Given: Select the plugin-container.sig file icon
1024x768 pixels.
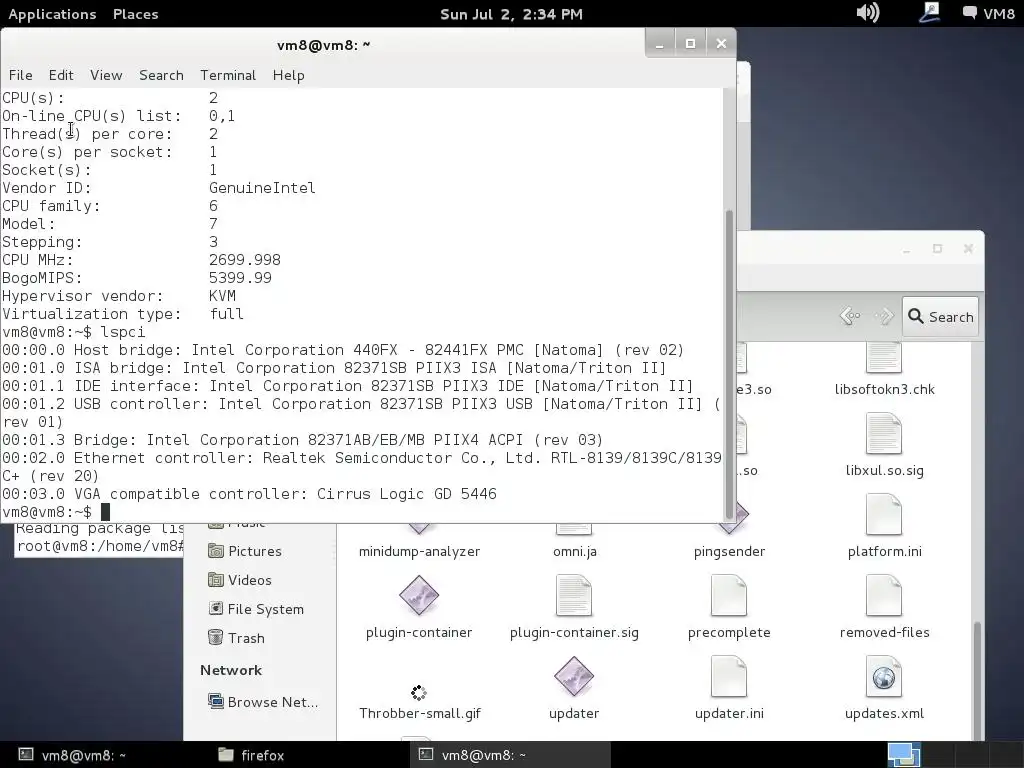Looking at the screenshot, I should 574,595.
